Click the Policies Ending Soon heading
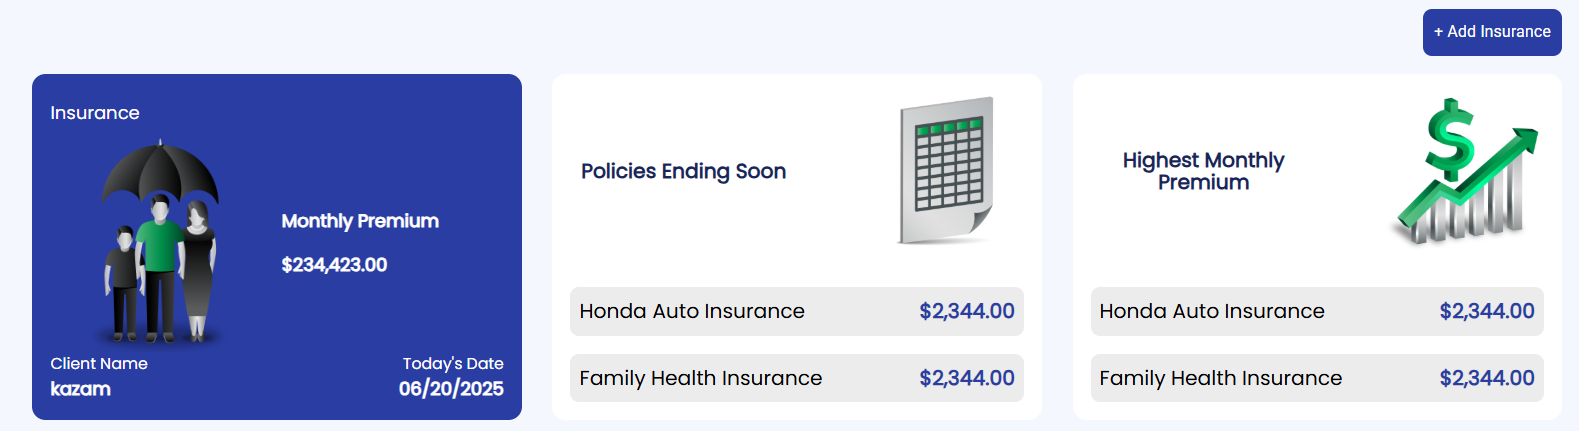This screenshot has width=1579, height=431. click(x=683, y=171)
